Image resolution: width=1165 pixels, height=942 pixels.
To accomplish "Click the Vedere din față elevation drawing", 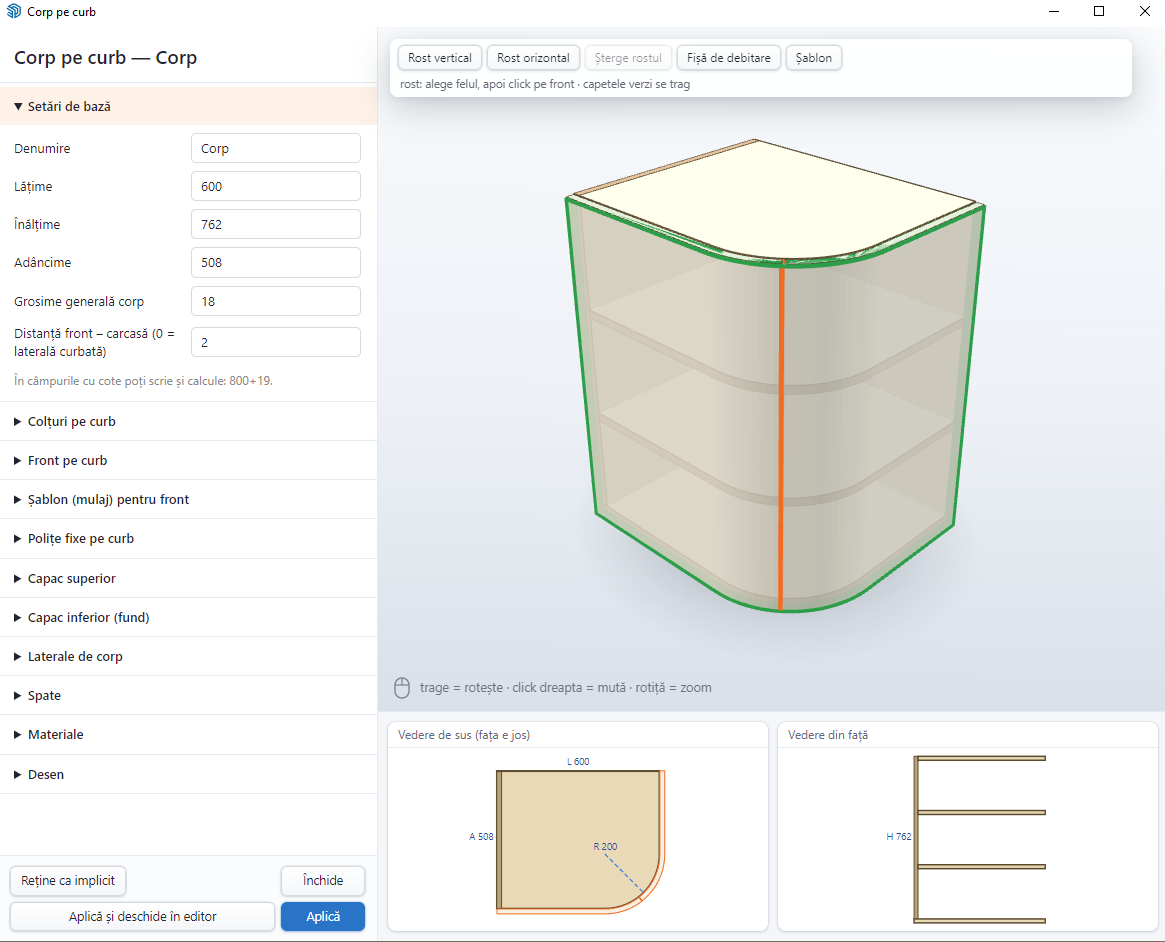I will click(980, 839).
